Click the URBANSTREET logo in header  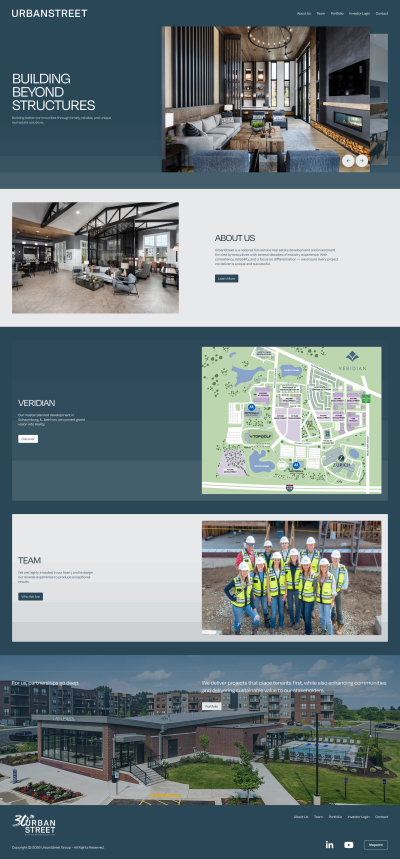click(x=49, y=13)
